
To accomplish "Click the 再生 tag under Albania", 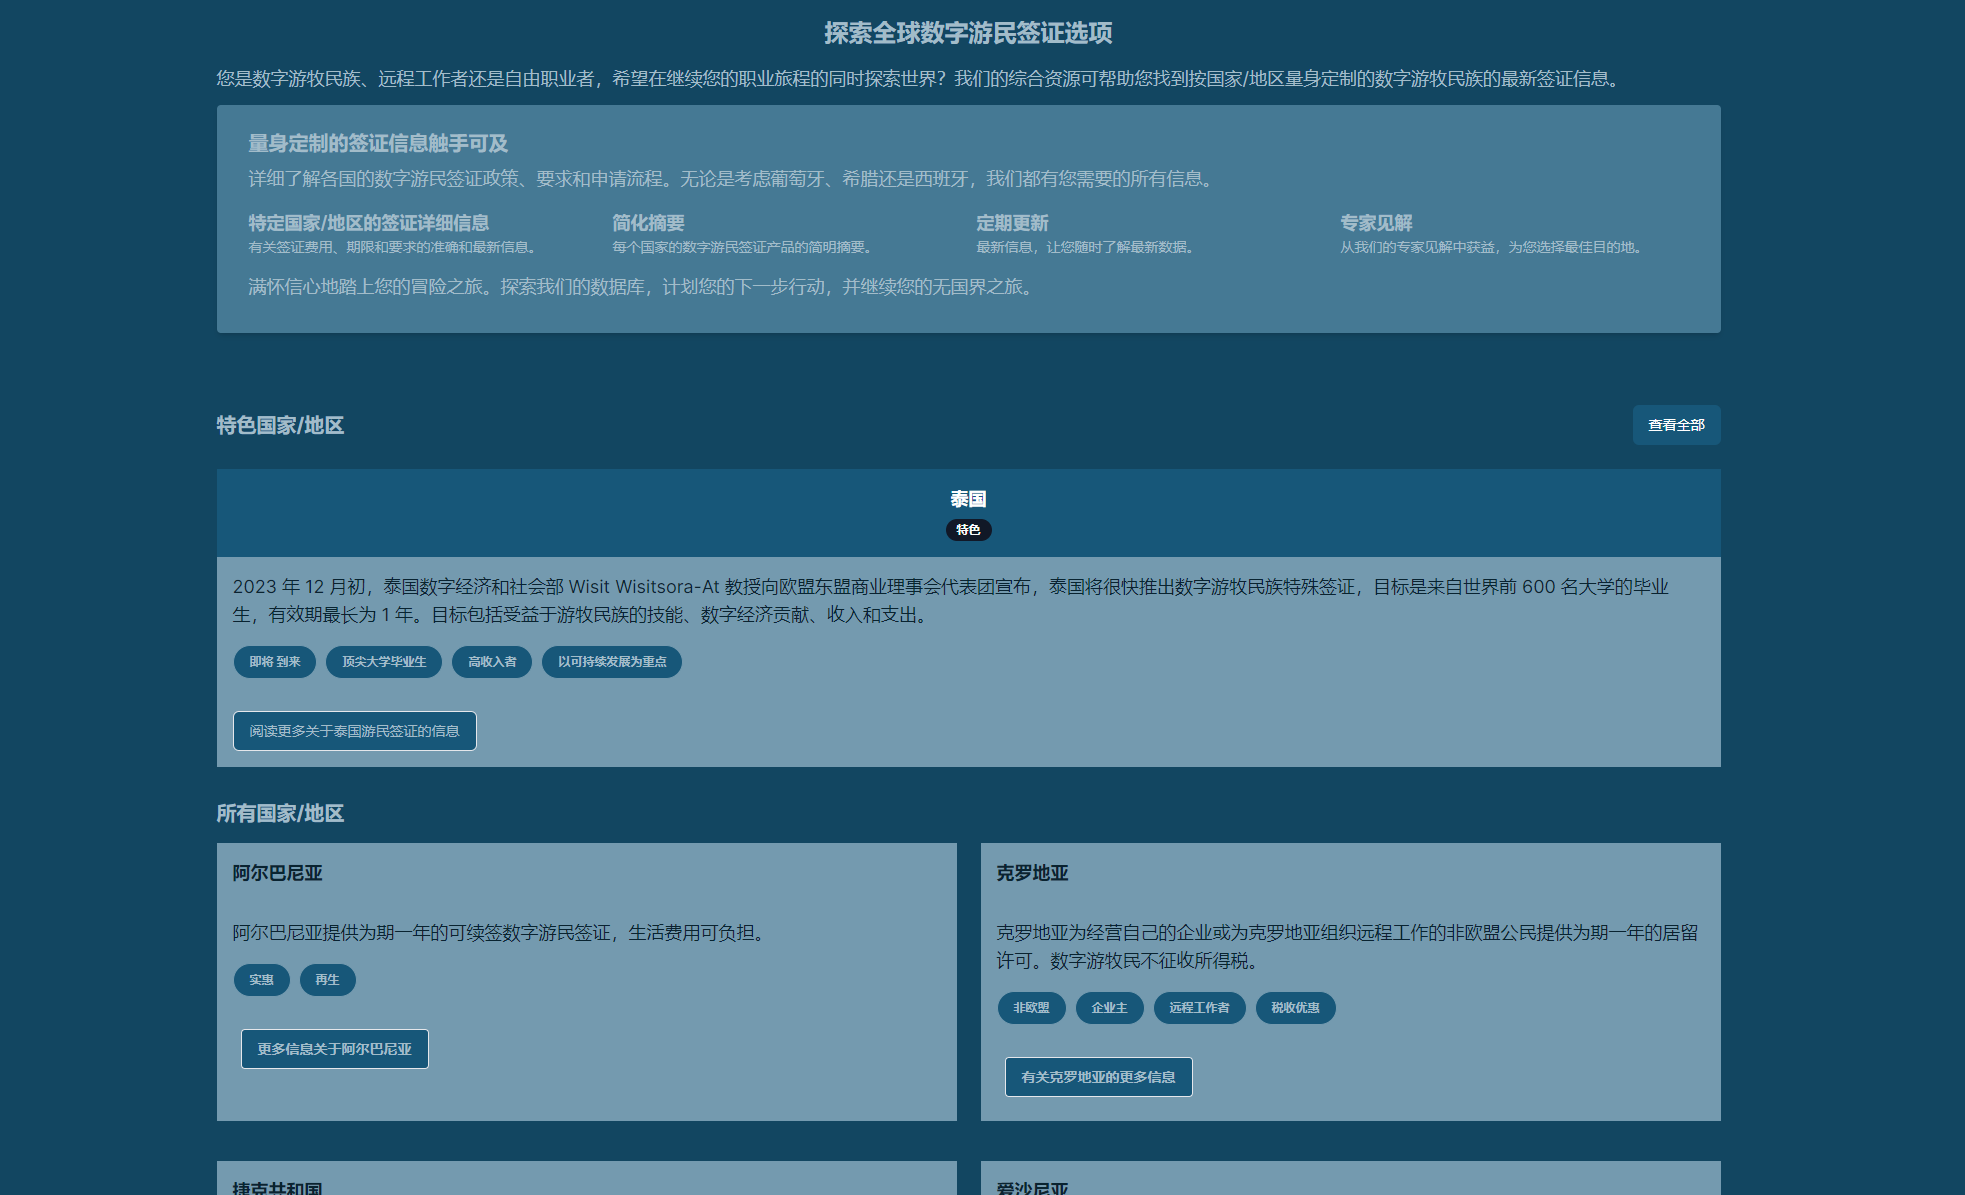I will point(328,980).
